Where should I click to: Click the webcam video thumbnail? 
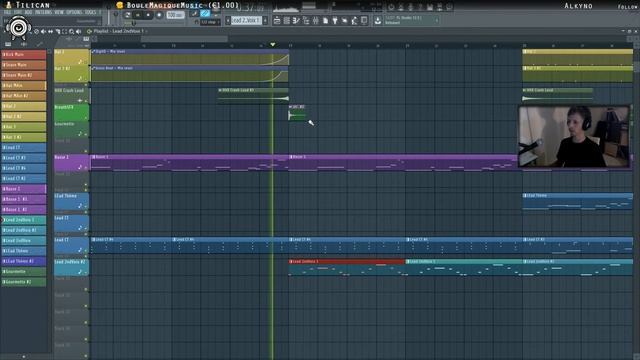click(x=574, y=137)
